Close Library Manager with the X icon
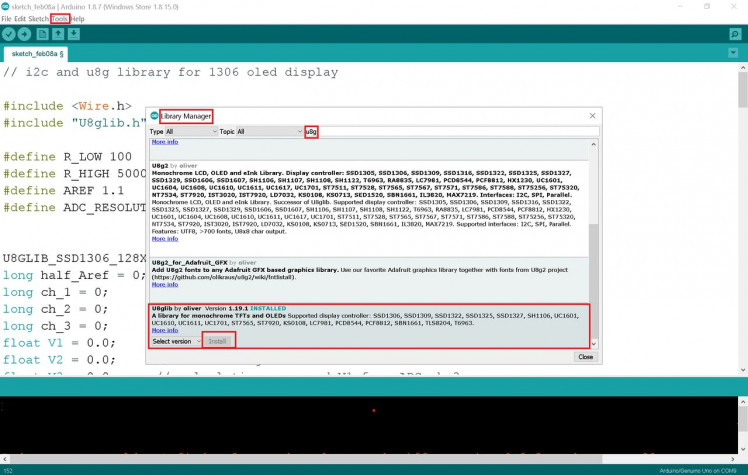748x475 pixels. [592, 116]
